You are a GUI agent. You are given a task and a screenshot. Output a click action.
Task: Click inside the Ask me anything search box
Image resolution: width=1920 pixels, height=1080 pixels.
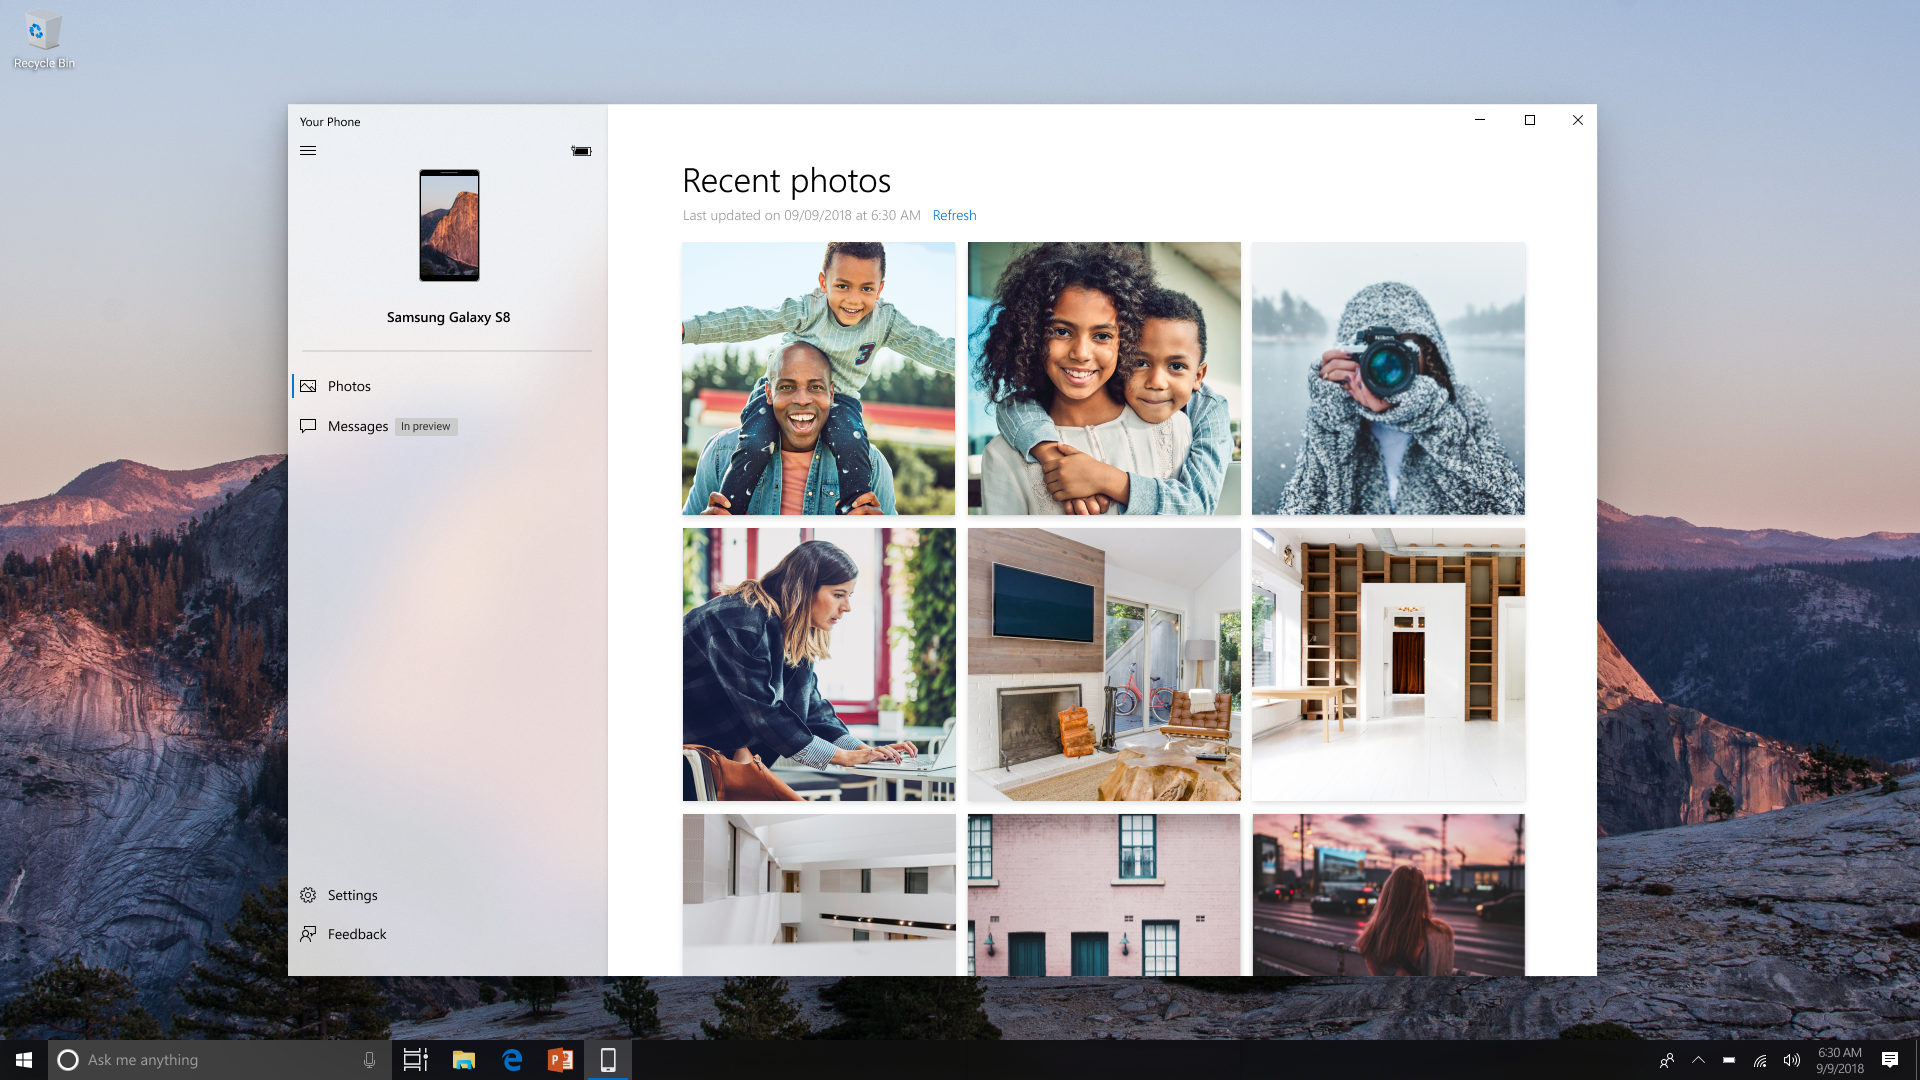[x=200, y=1059]
